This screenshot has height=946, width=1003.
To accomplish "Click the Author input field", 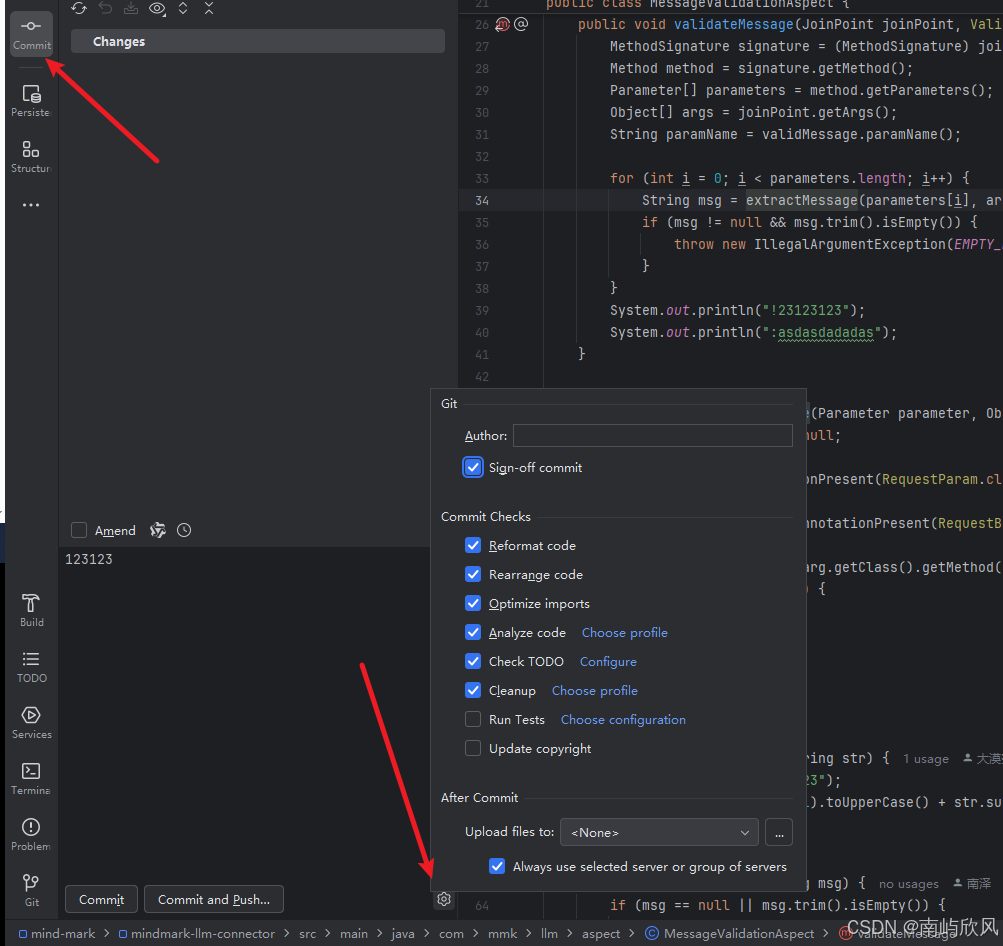I will click(652, 436).
